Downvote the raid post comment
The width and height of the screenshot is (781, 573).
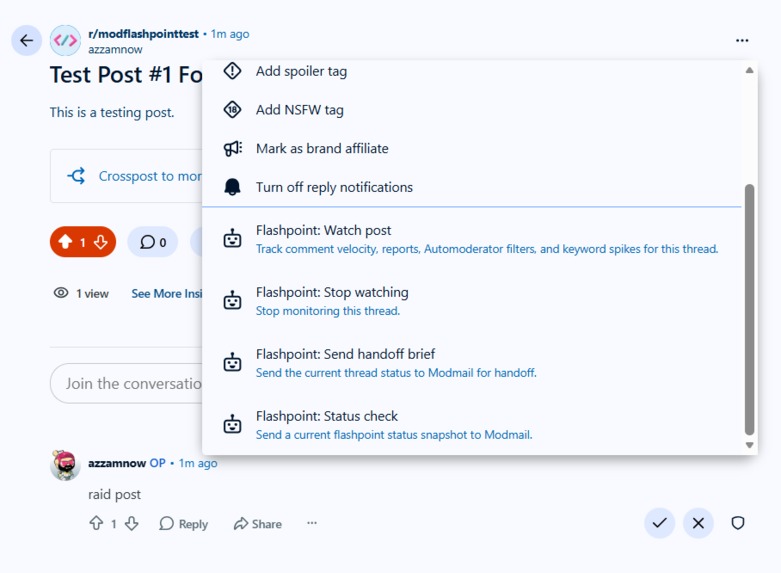131,523
